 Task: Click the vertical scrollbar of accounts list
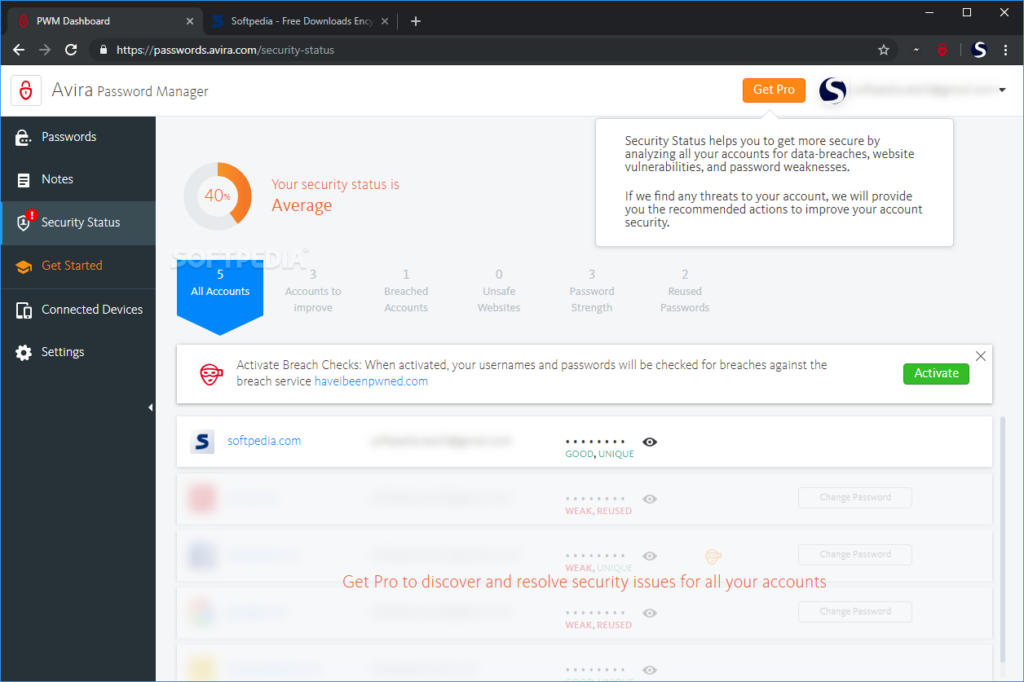coord(1002,539)
